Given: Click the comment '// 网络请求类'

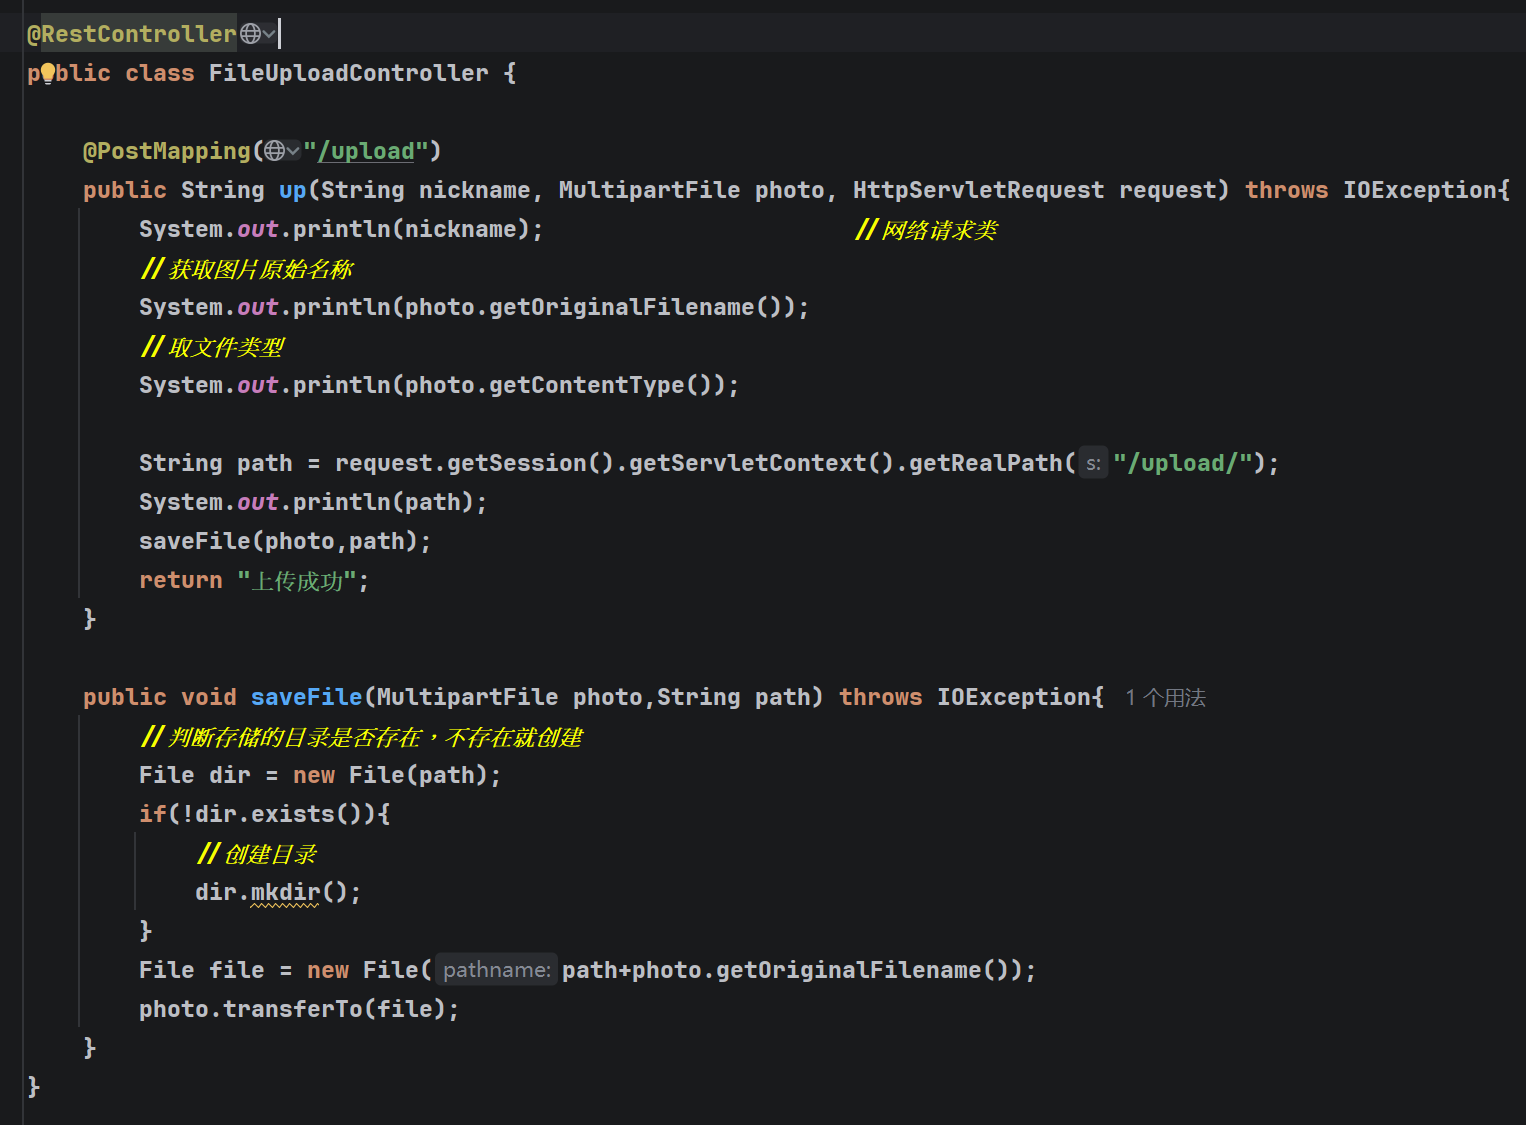Looking at the screenshot, I should [926, 230].
